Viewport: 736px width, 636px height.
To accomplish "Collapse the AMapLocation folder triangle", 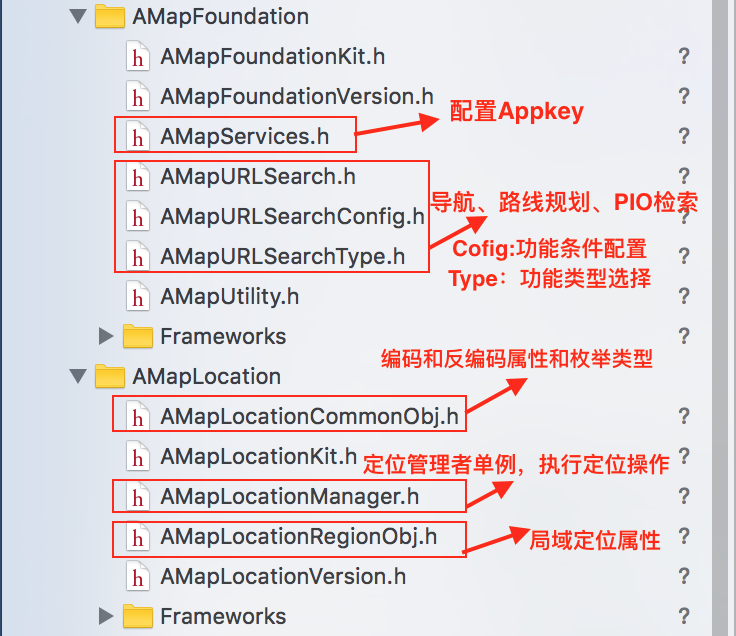I will point(78,376).
